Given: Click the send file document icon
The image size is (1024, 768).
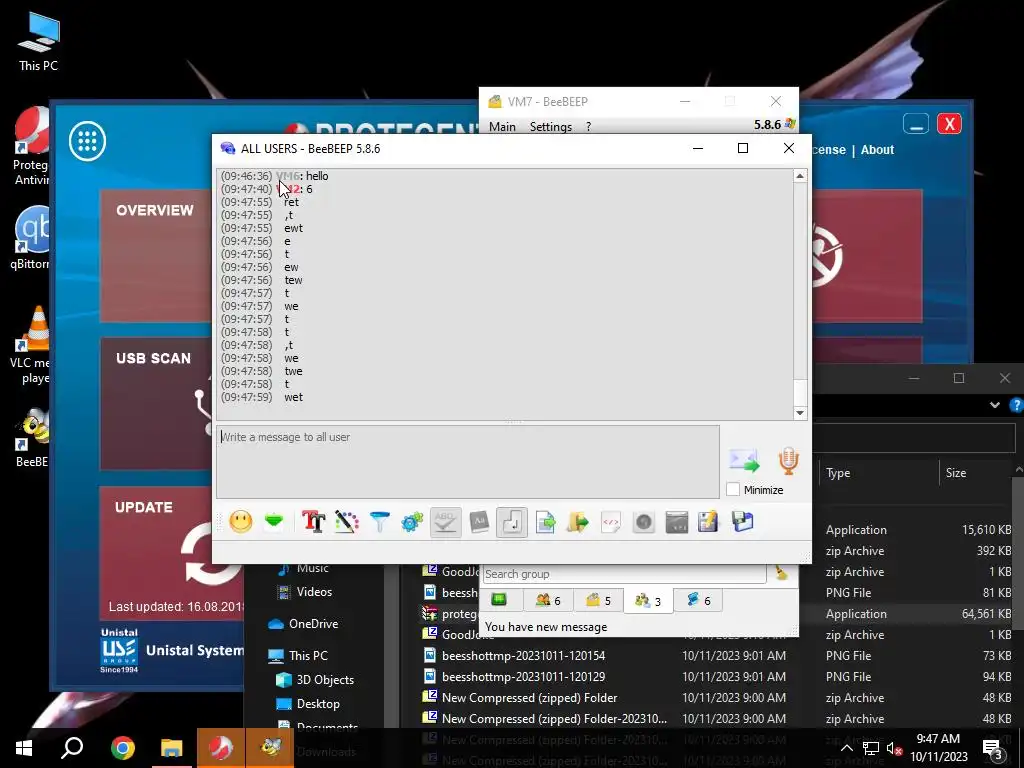Looking at the screenshot, I should [545, 522].
